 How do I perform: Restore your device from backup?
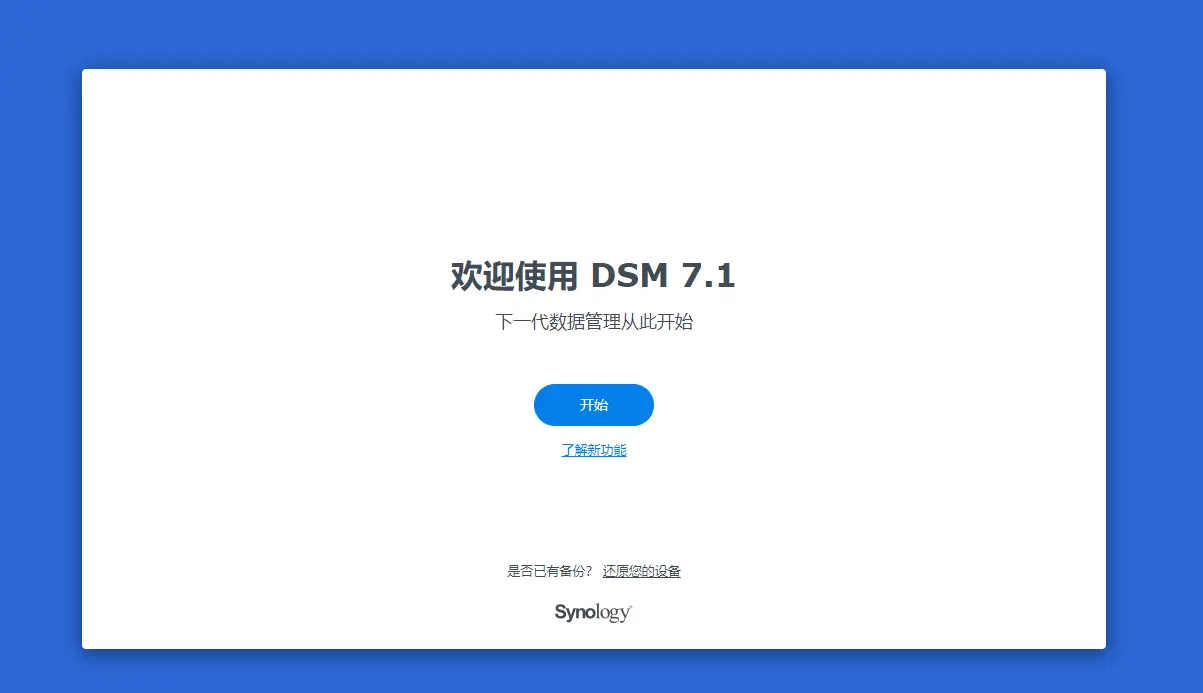pyautogui.click(x=642, y=571)
